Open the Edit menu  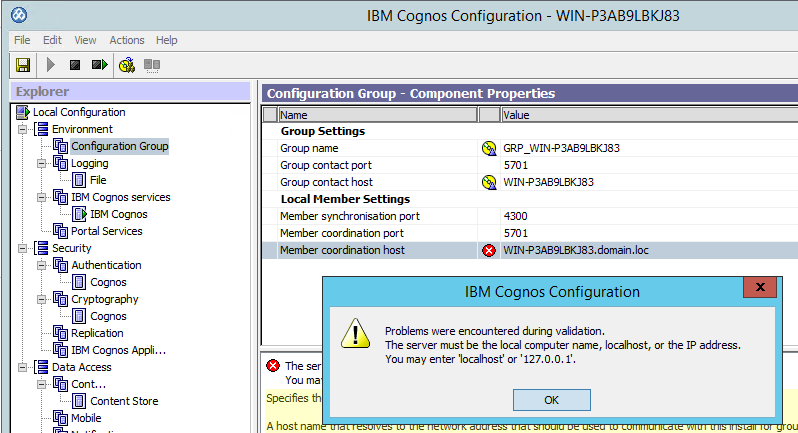[52, 40]
